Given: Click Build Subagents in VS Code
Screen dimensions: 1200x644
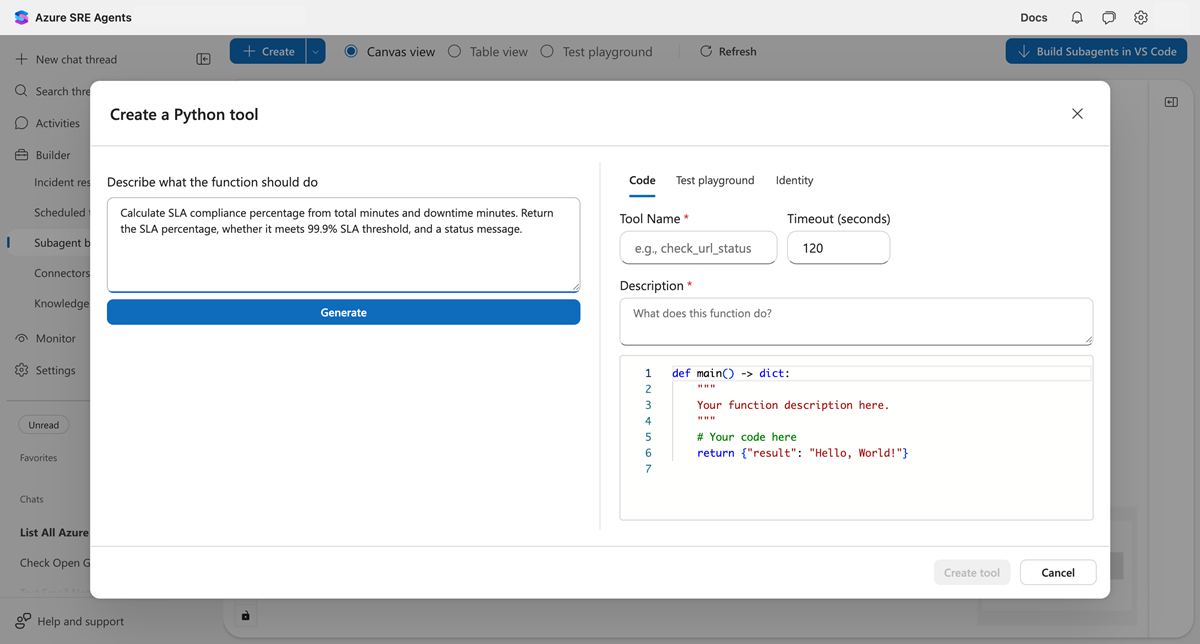Looking at the screenshot, I should [x=1096, y=51].
